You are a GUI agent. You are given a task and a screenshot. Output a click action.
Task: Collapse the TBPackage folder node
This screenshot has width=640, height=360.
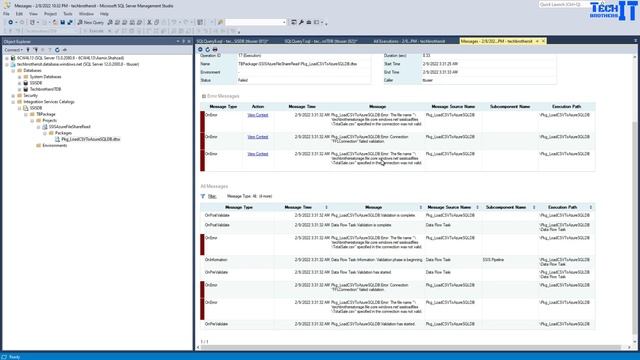coord(26,114)
